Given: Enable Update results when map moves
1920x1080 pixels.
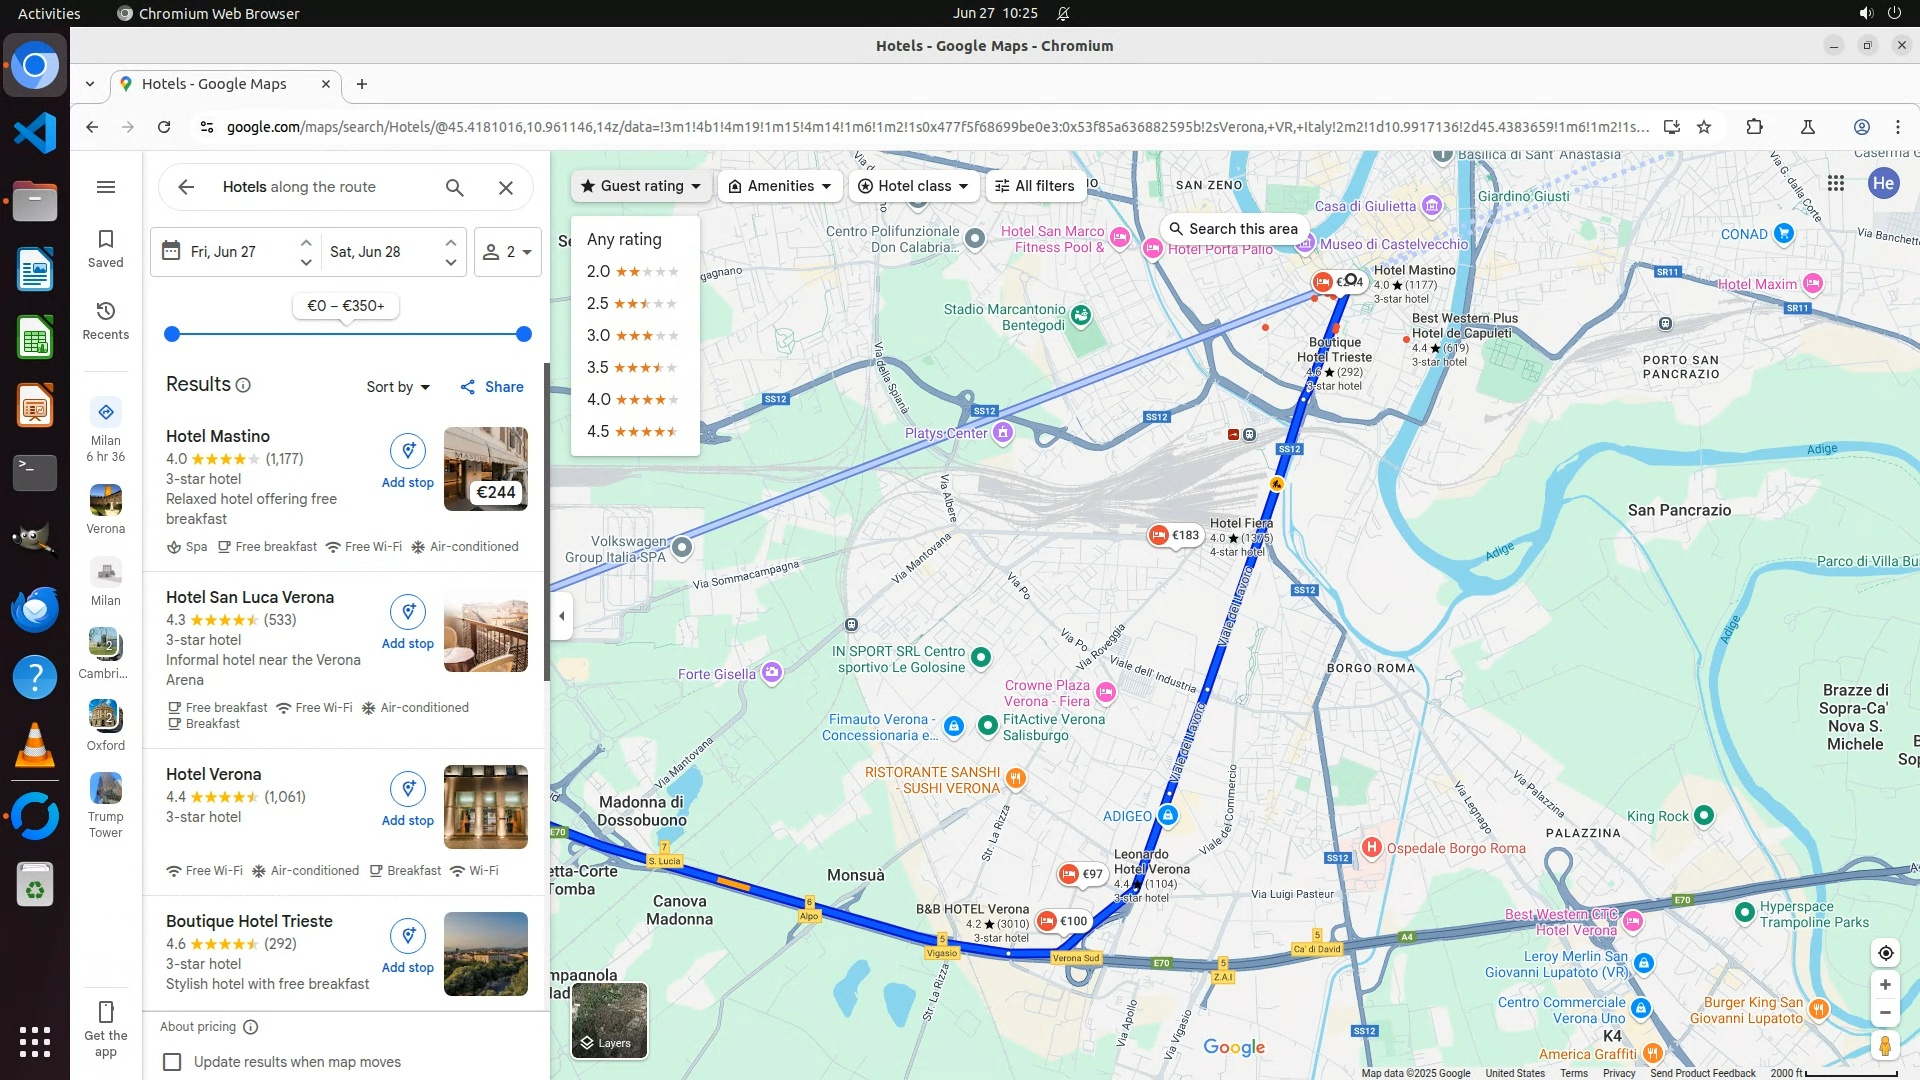Looking at the screenshot, I should coord(173,1062).
